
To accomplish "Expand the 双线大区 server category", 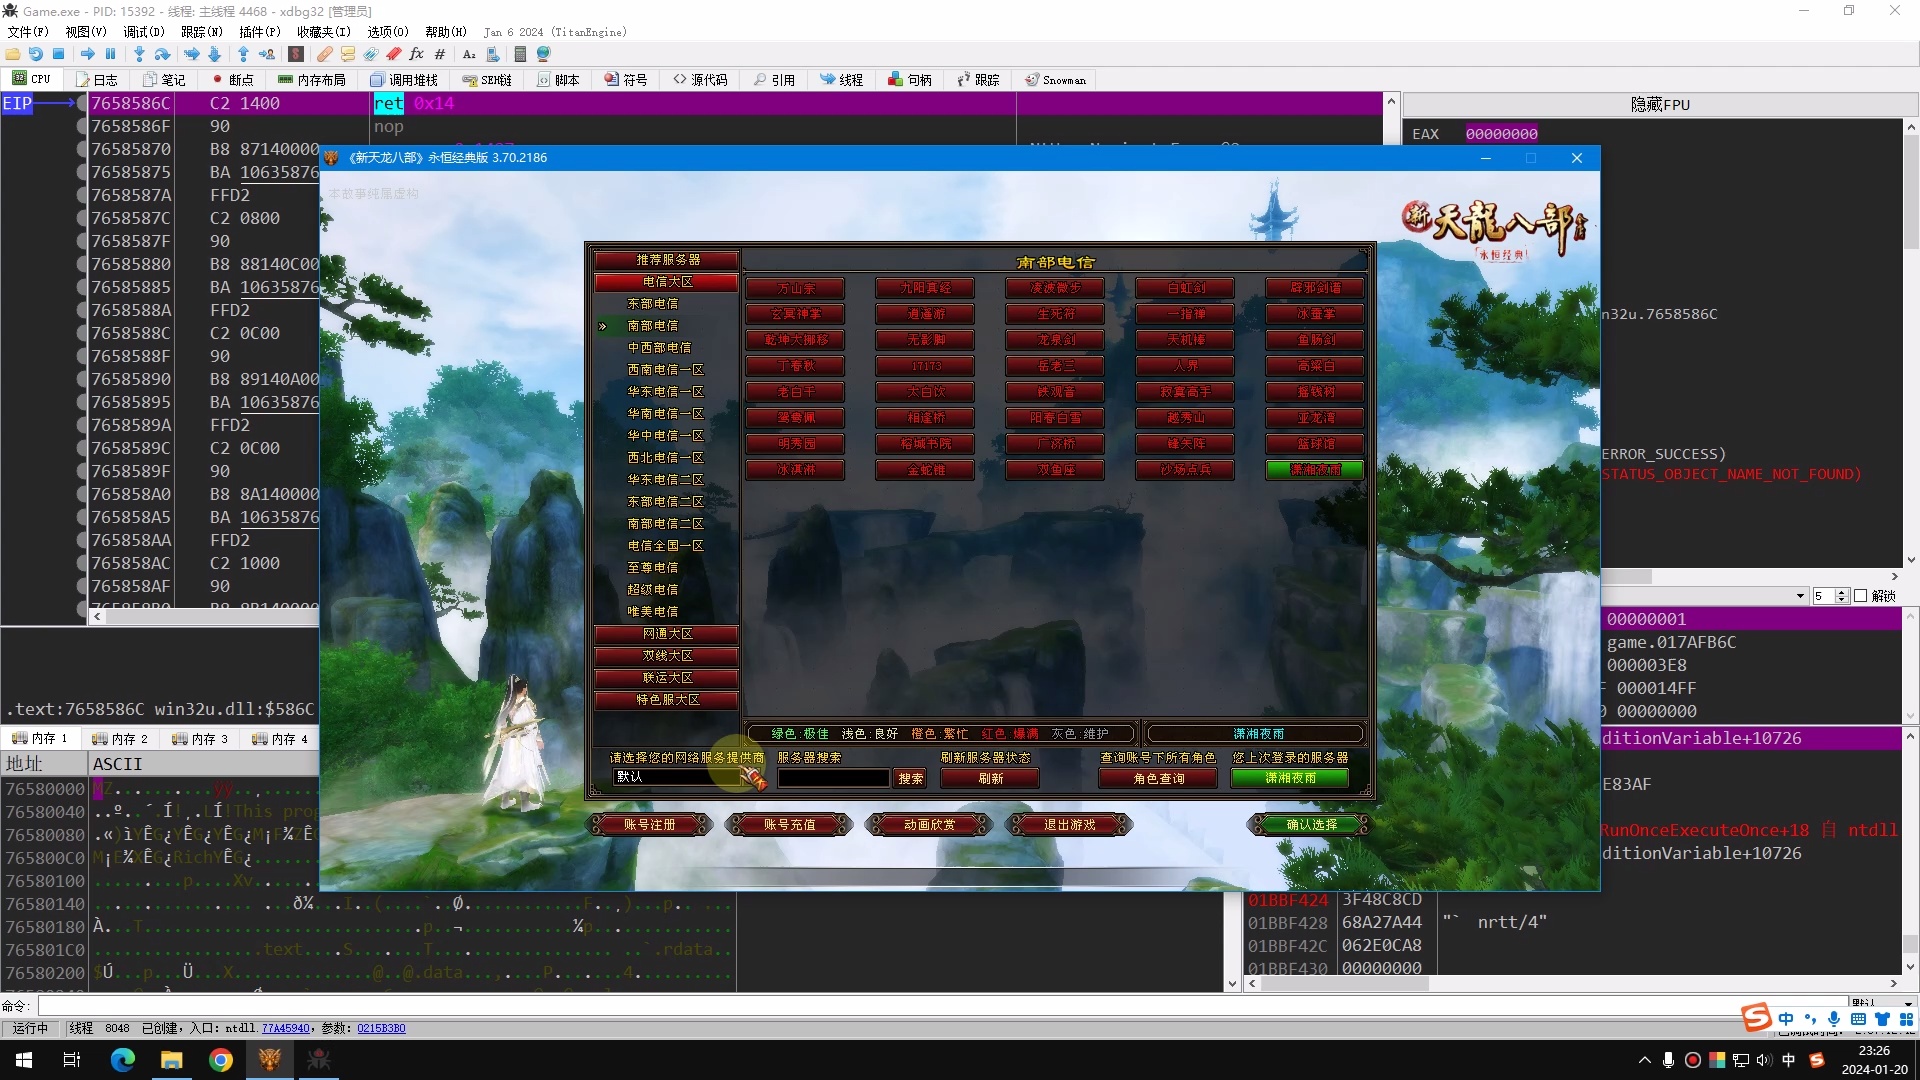I will [x=667, y=656].
